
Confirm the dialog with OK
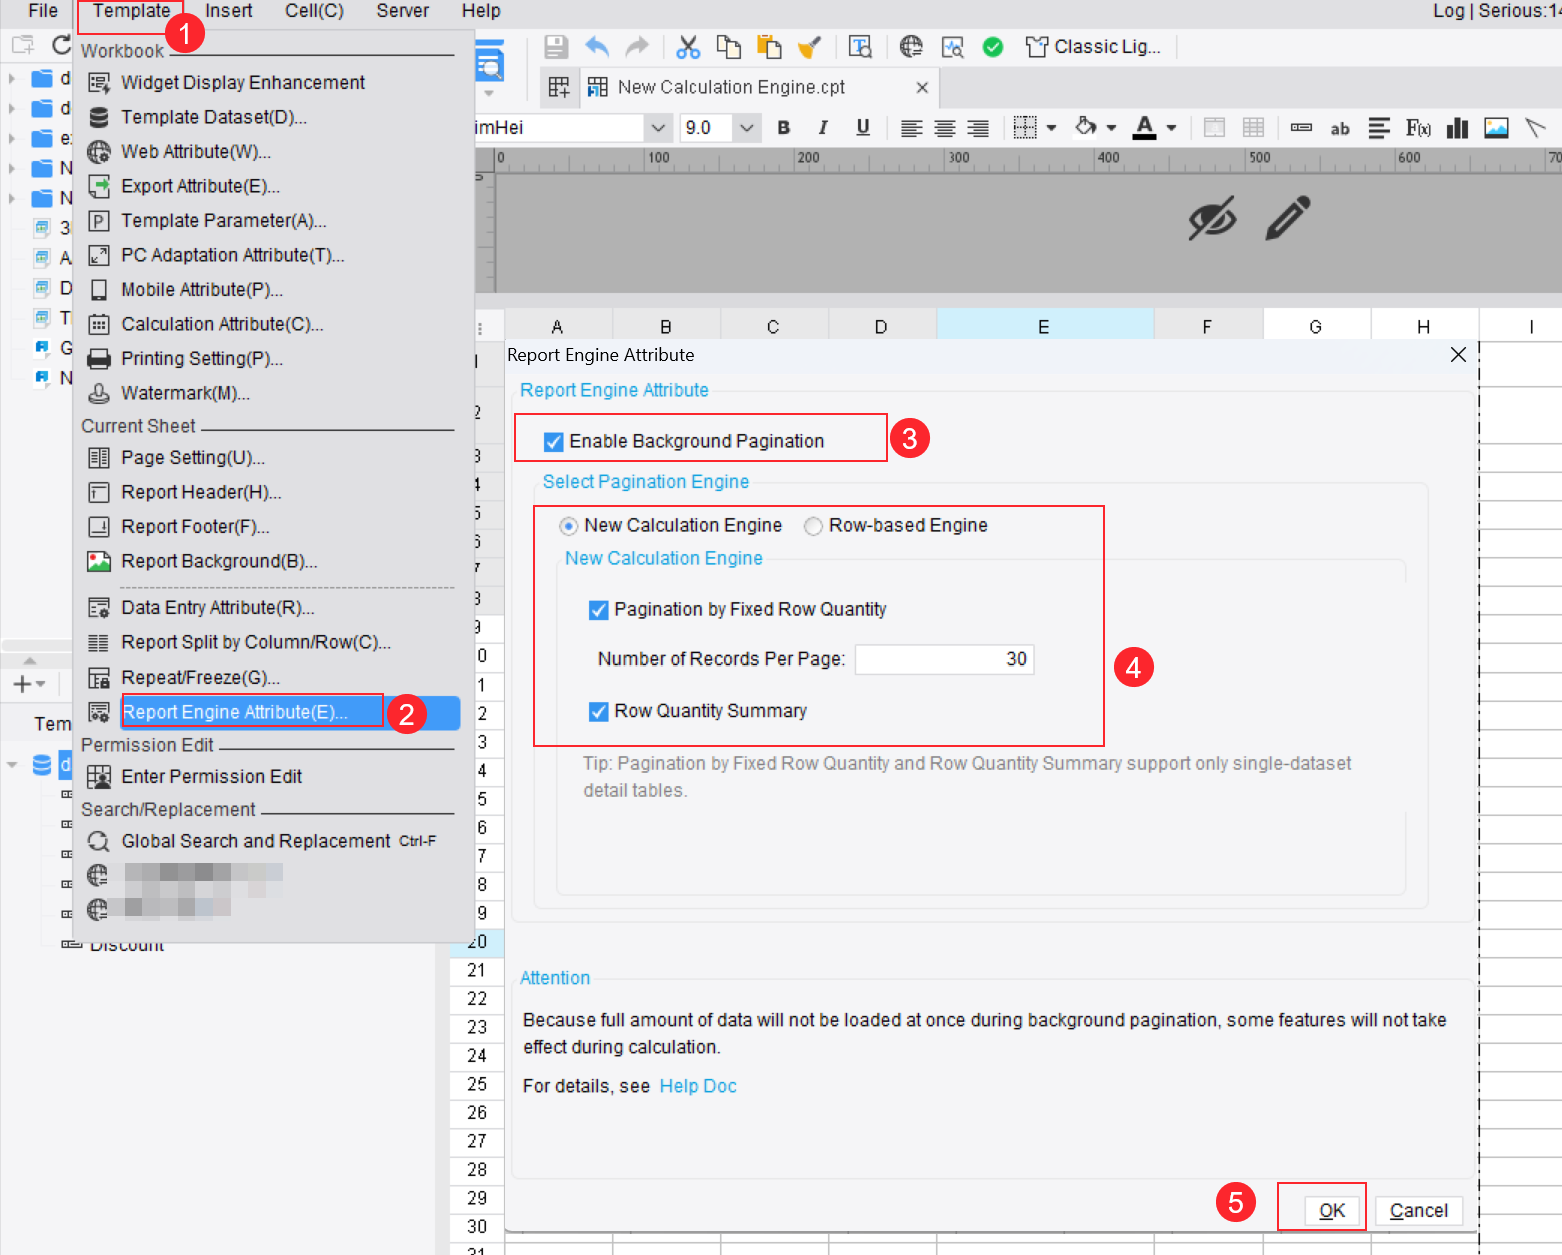(1331, 1211)
